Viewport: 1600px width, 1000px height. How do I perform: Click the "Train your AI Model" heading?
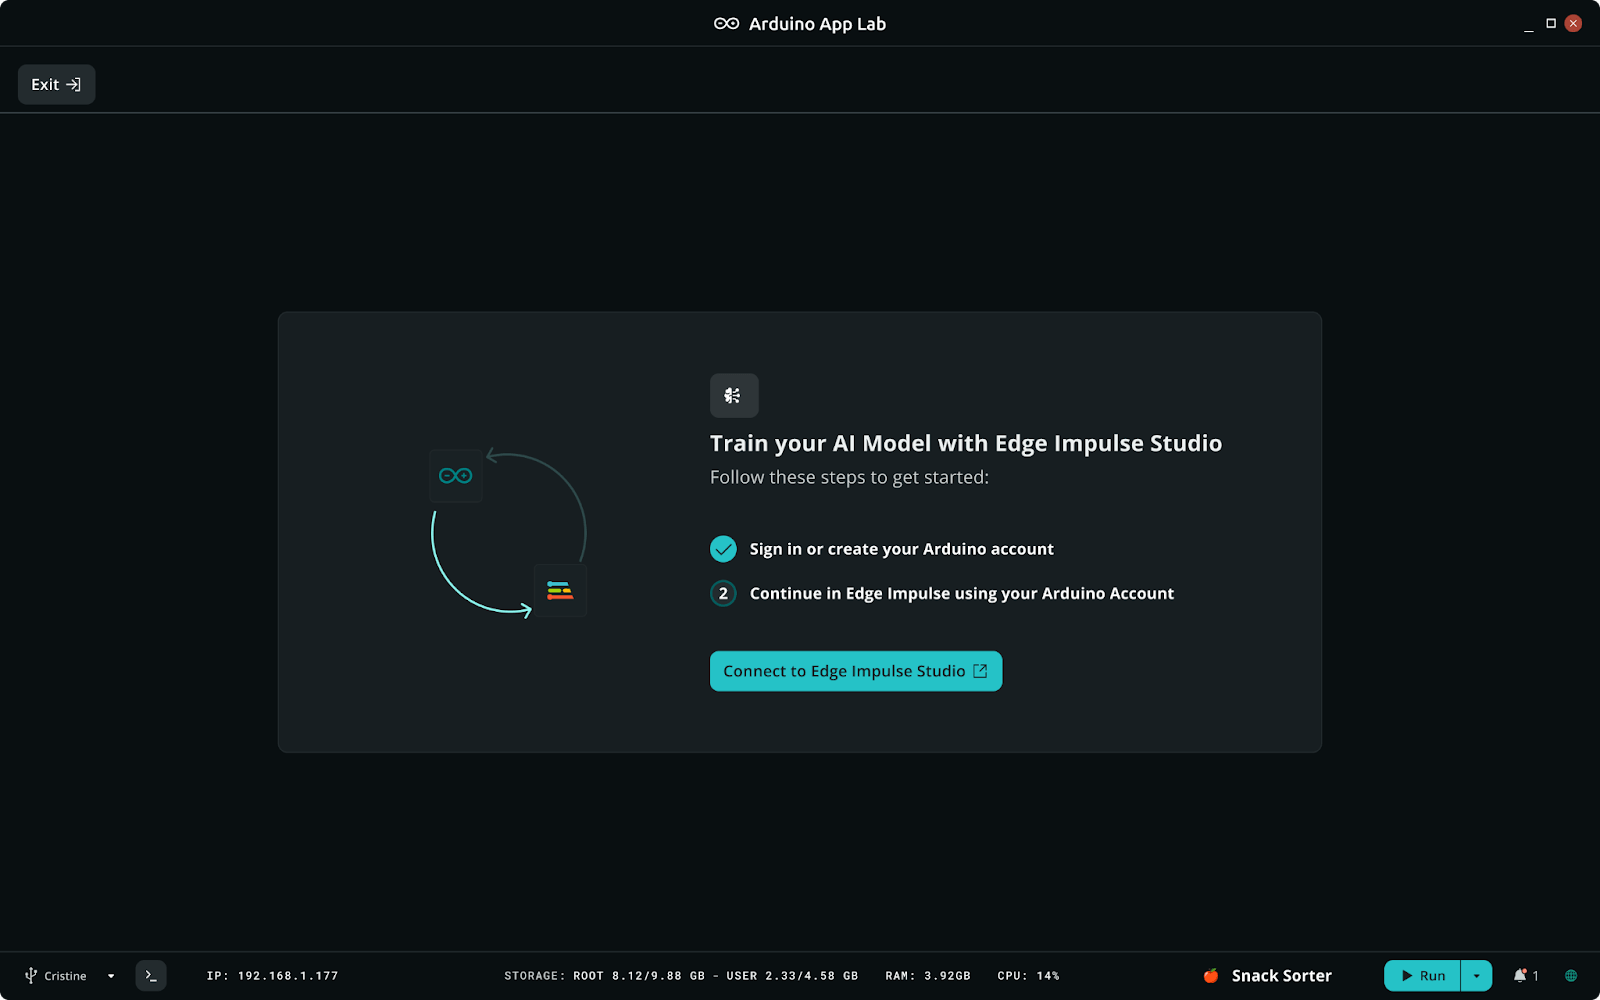966,443
